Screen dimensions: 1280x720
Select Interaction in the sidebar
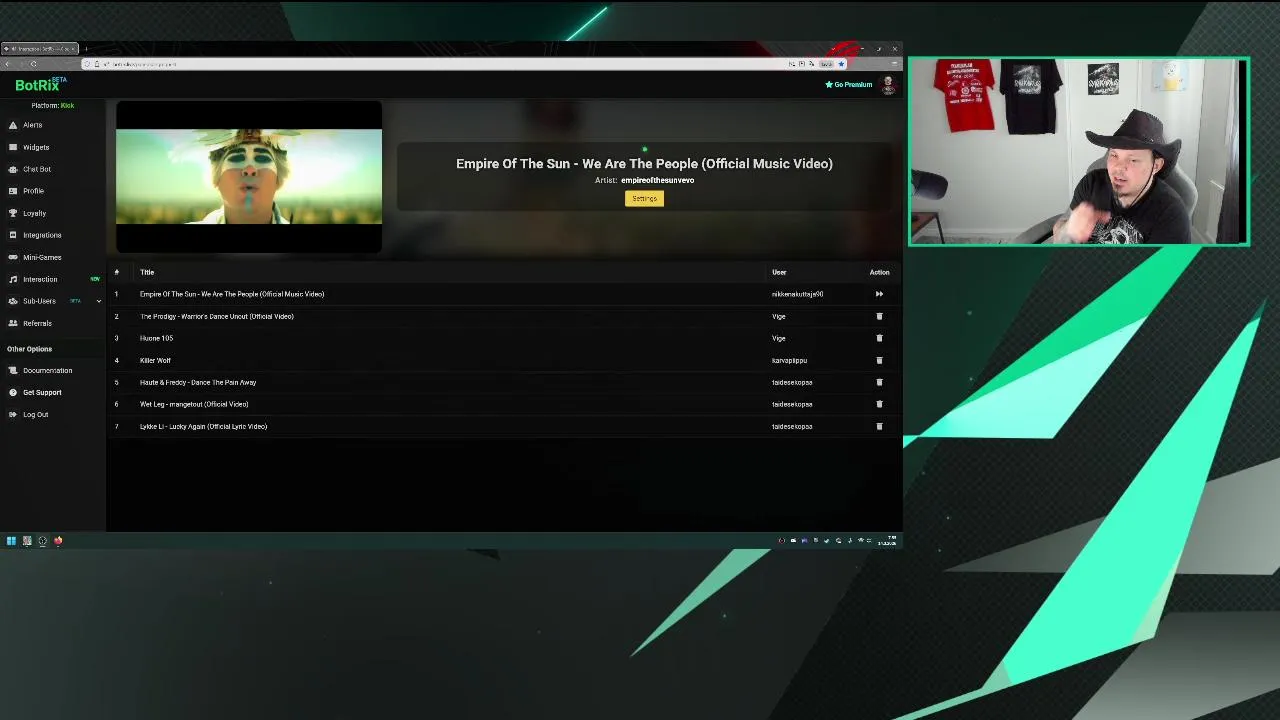(x=40, y=279)
